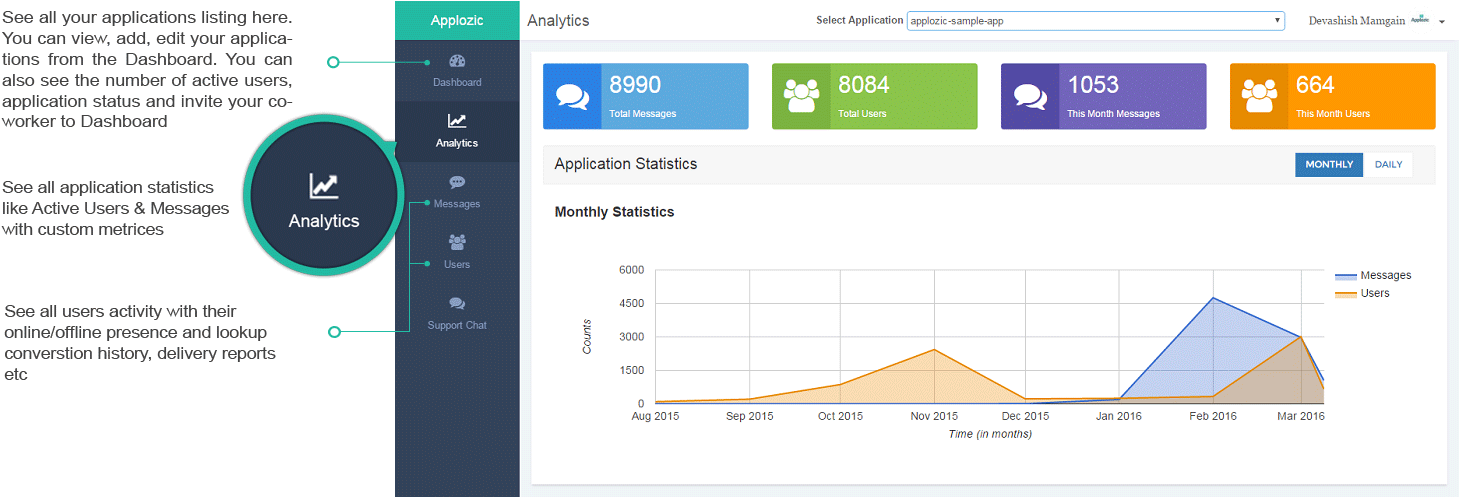Click the Applozic brand header

[457, 20]
